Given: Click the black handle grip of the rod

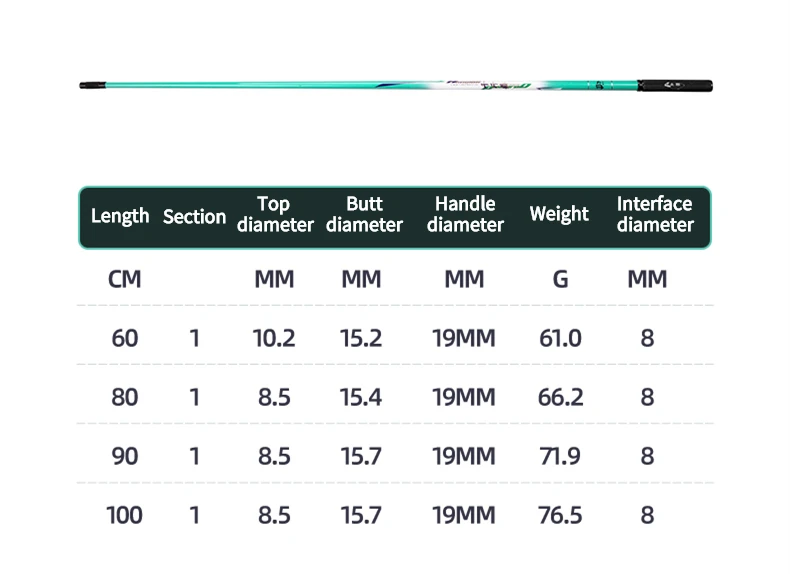Looking at the screenshot, I should 690,86.
